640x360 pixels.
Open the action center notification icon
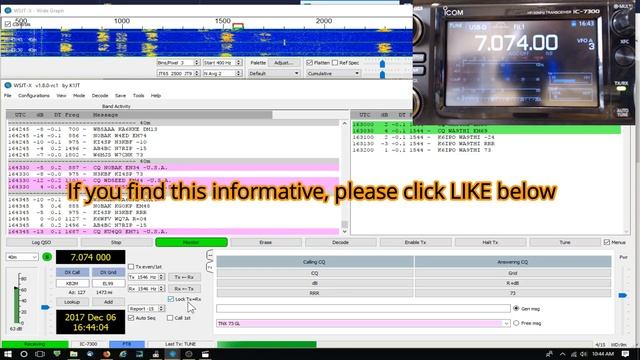626,354
